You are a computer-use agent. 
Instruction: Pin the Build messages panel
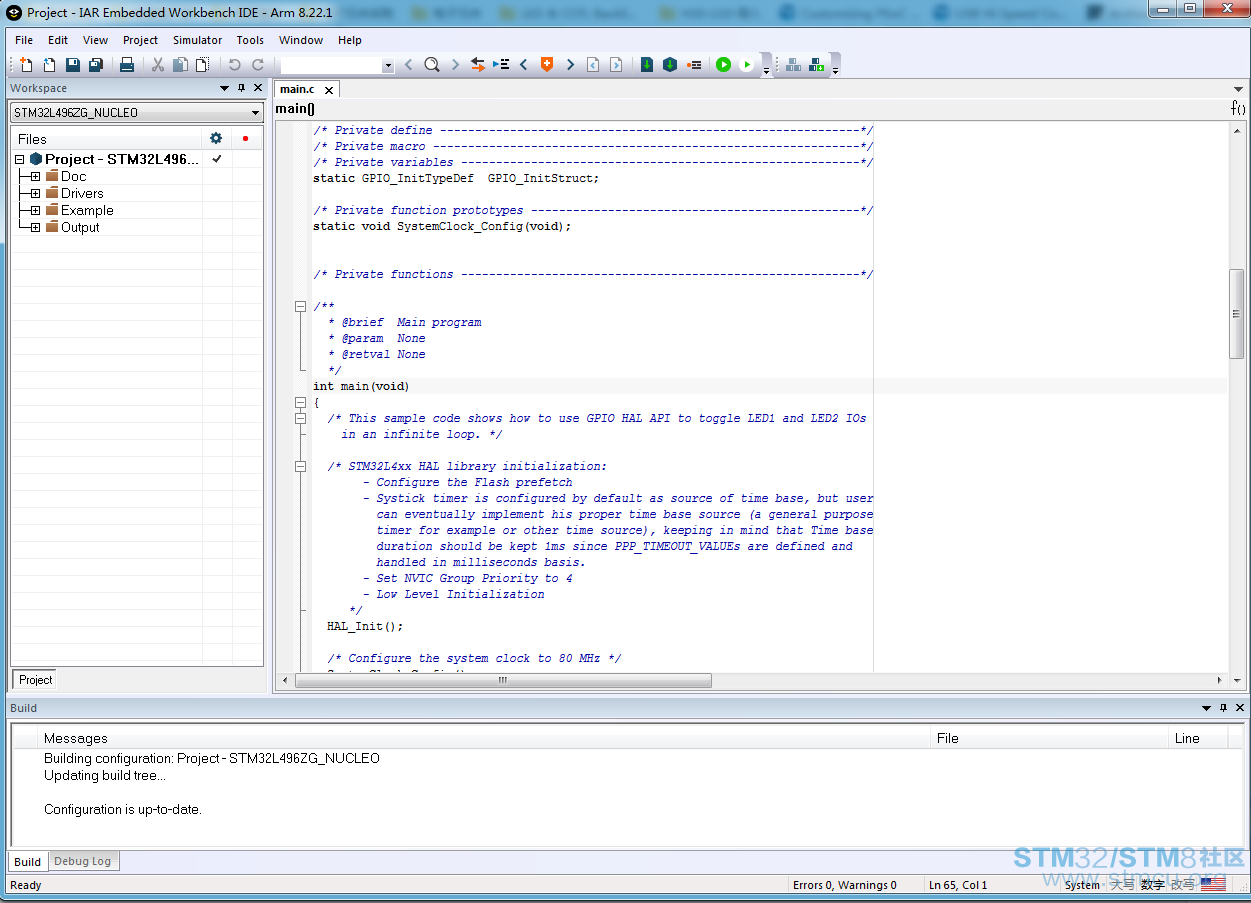1223,708
